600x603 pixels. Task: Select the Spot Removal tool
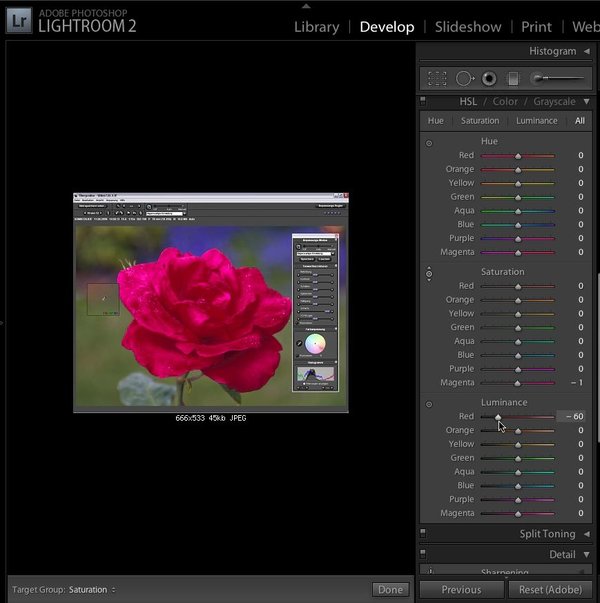tap(464, 78)
